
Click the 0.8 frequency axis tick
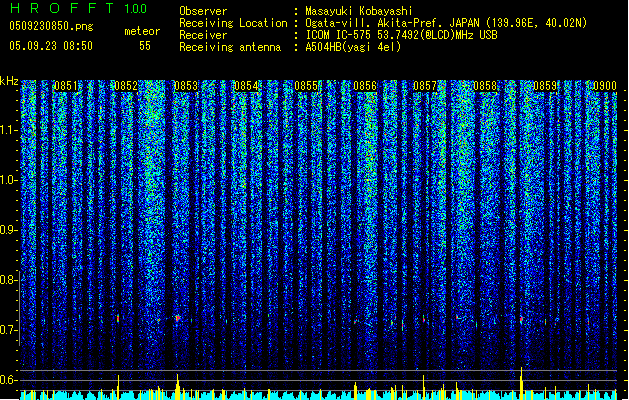(9, 280)
